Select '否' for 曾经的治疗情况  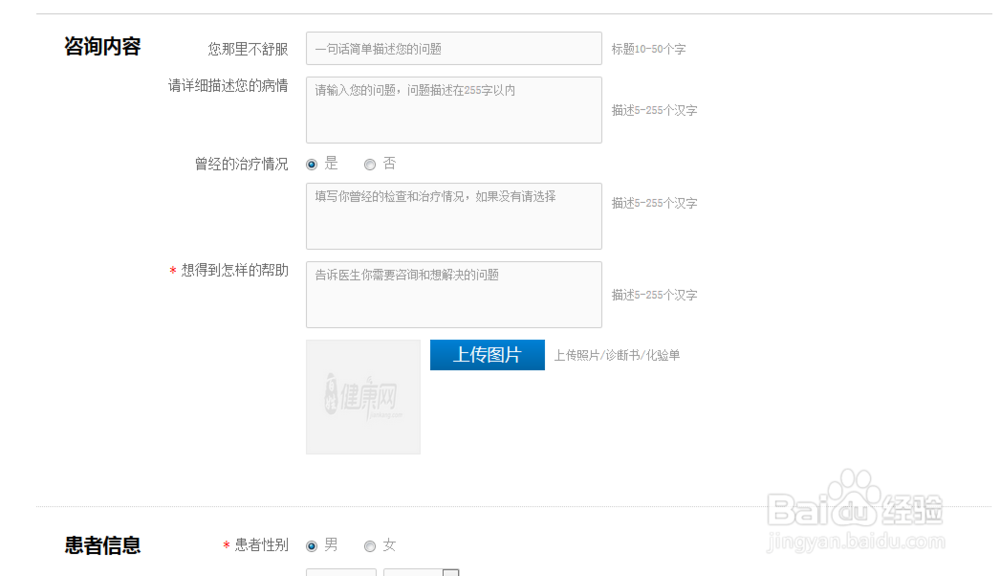370,165
